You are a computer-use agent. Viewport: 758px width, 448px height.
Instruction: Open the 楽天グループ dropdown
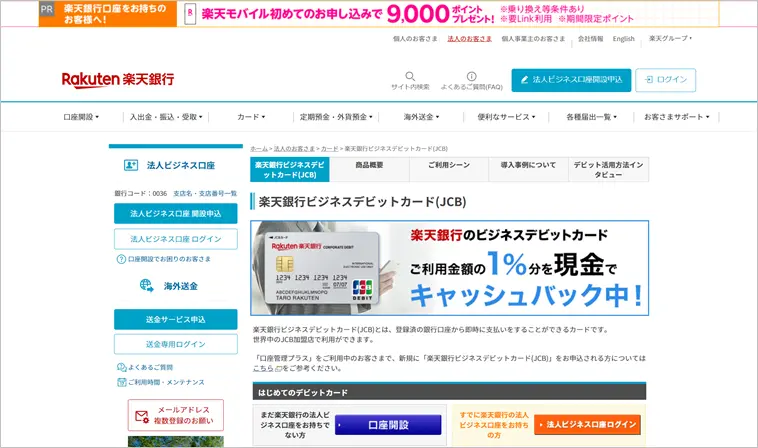point(670,39)
